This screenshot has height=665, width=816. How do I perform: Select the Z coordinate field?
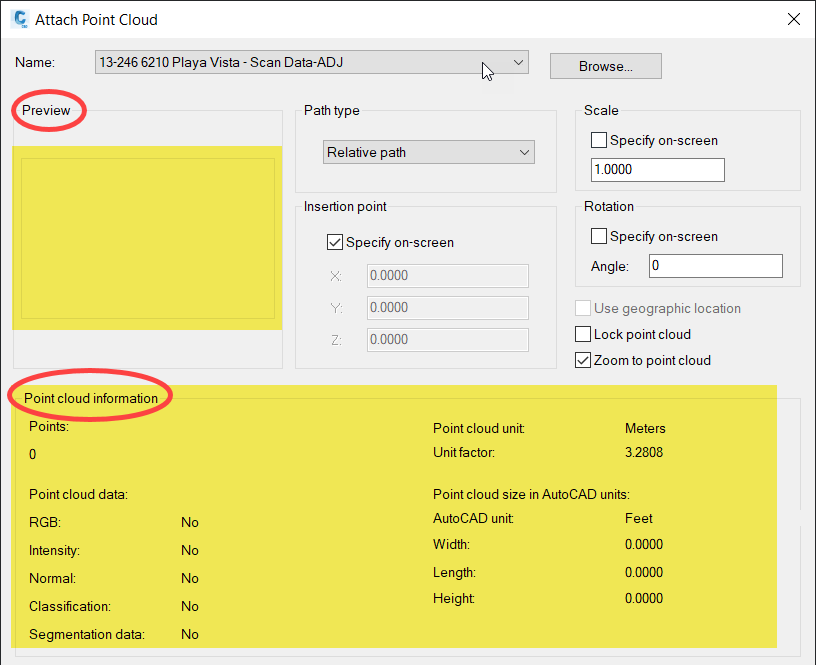click(x=447, y=339)
